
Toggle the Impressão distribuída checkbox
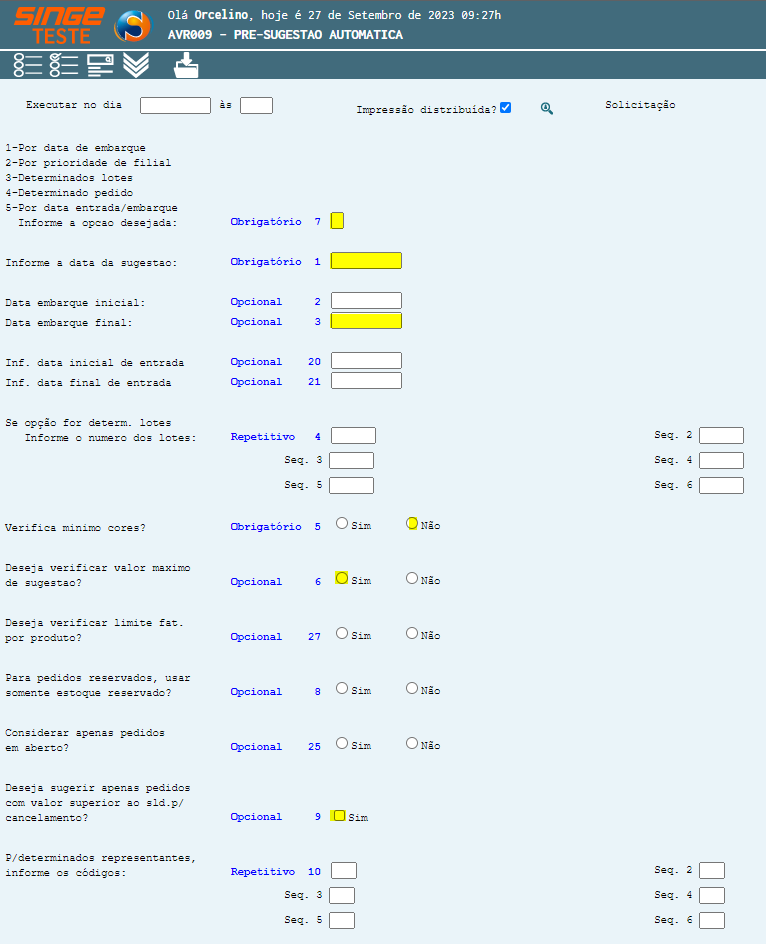506,108
